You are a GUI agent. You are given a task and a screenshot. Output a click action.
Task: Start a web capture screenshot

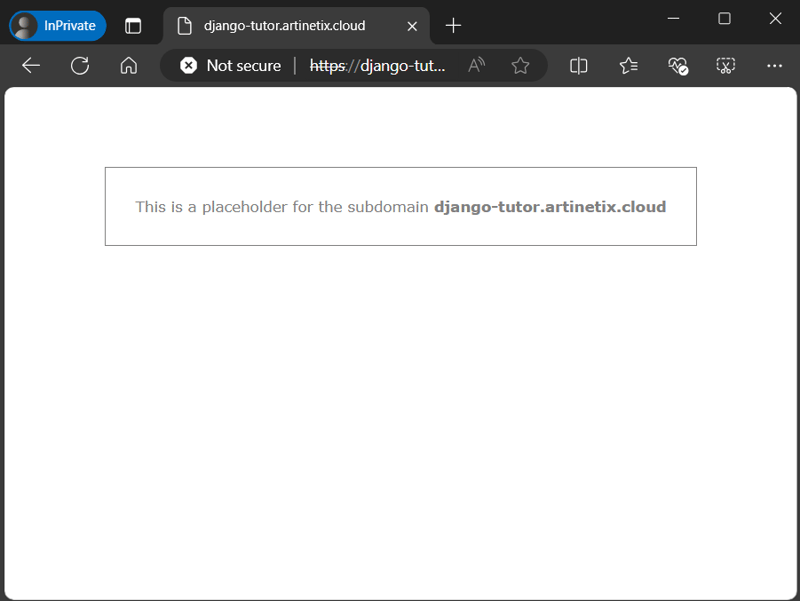tap(726, 65)
